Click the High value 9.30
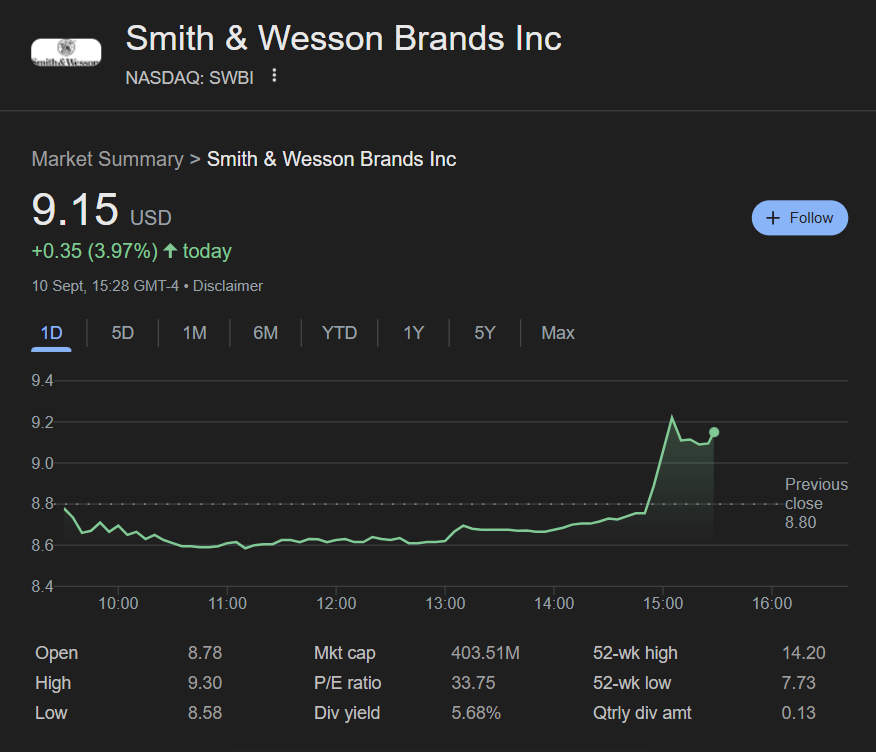 204,683
